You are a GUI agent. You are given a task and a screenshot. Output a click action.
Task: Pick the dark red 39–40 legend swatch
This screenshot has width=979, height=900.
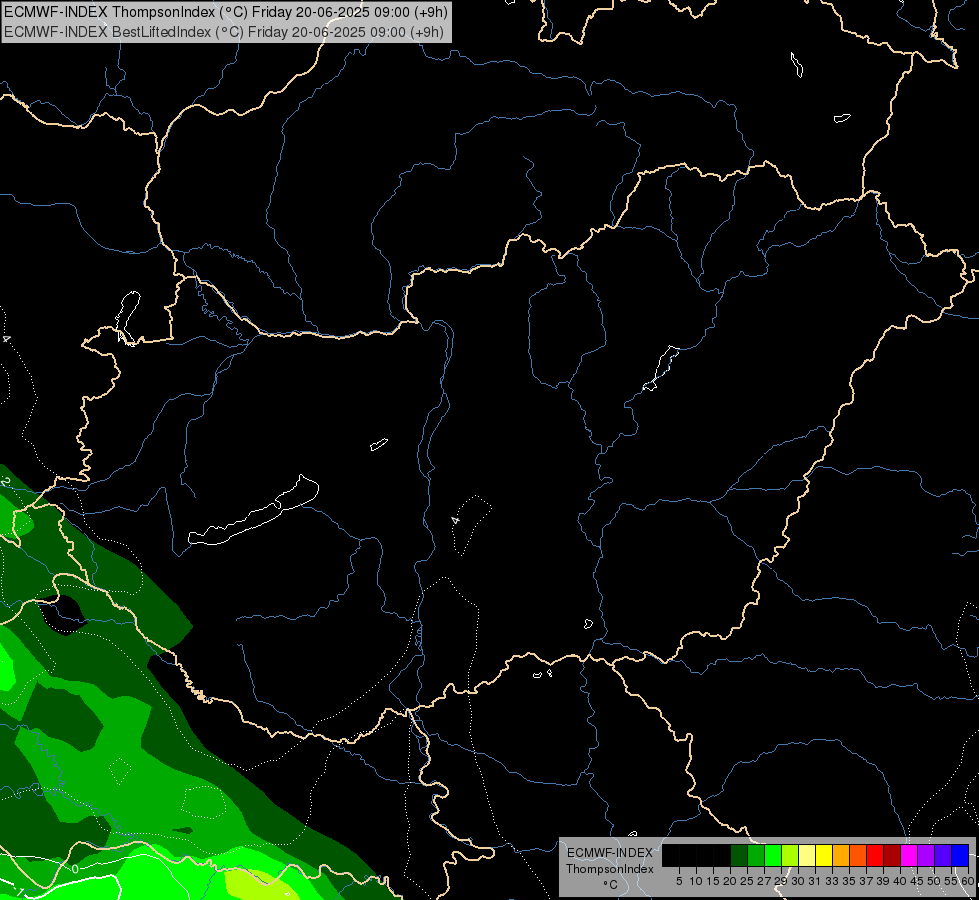pyautogui.click(x=892, y=855)
